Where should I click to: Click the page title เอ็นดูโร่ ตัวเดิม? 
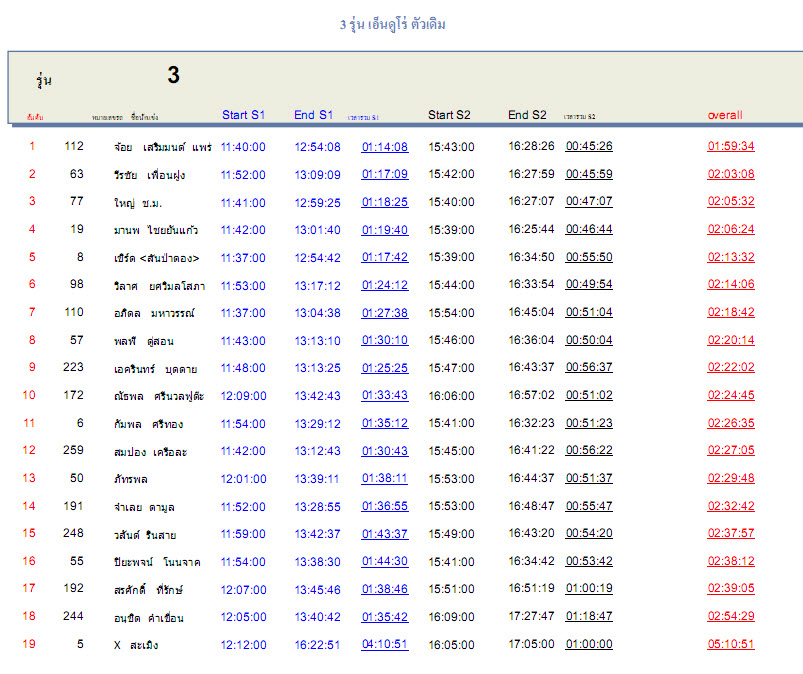coord(393,24)
